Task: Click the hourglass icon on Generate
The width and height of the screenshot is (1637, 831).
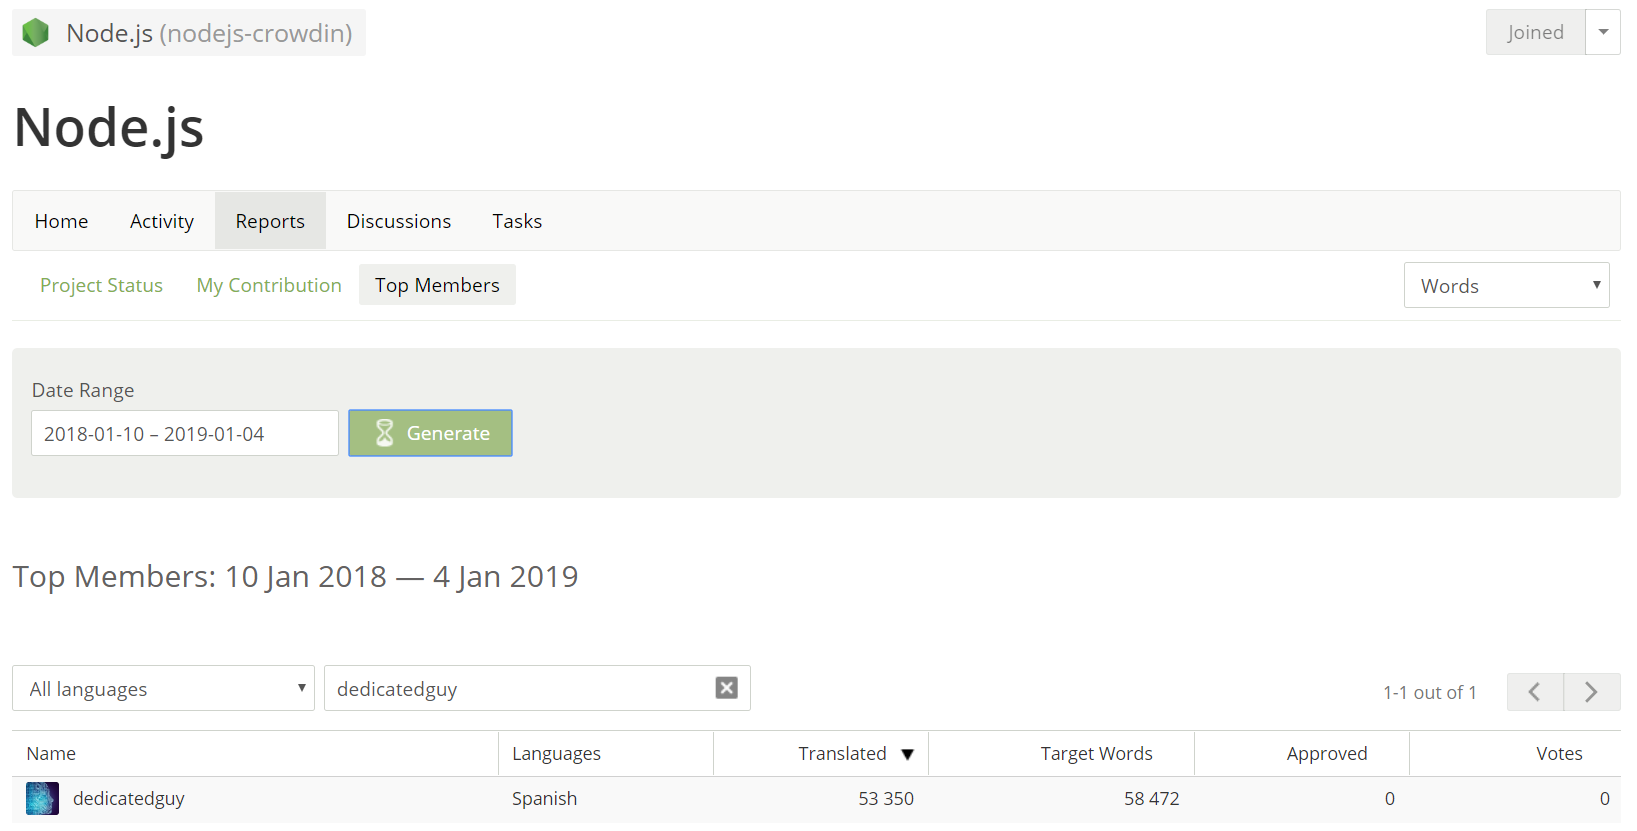Action: (x=384, y=433)
